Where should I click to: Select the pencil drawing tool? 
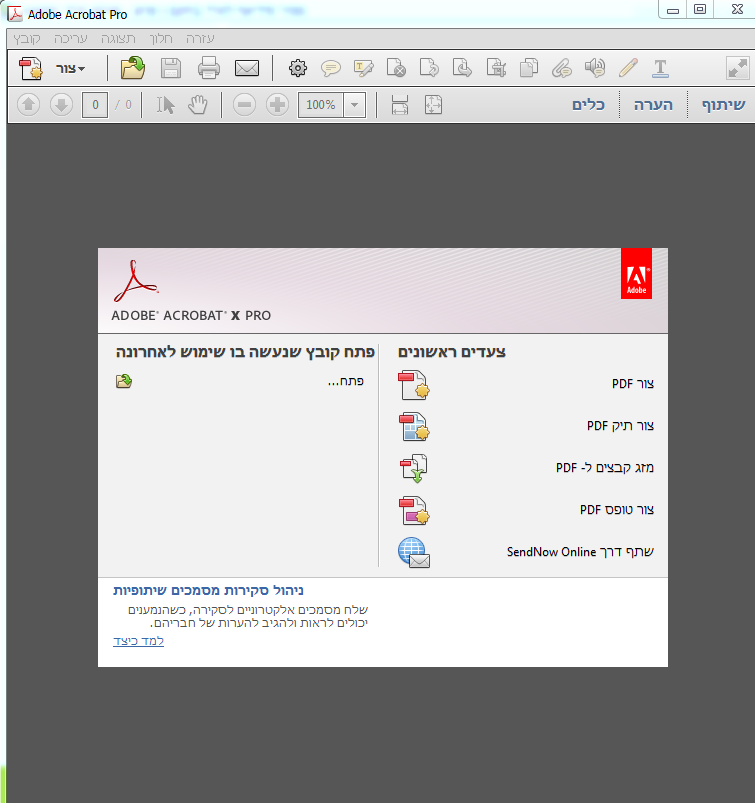(x=628, y=68)
